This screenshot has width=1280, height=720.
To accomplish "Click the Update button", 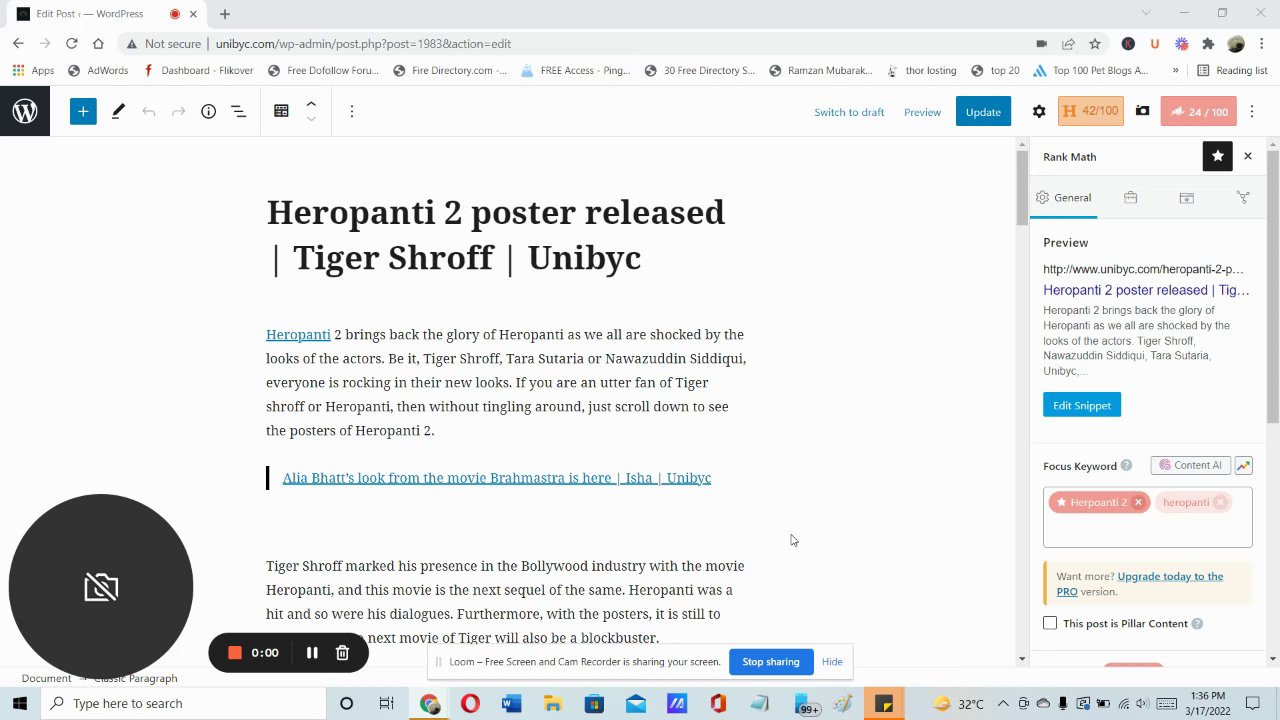I will pyautogui.click(x=983, y=112).
